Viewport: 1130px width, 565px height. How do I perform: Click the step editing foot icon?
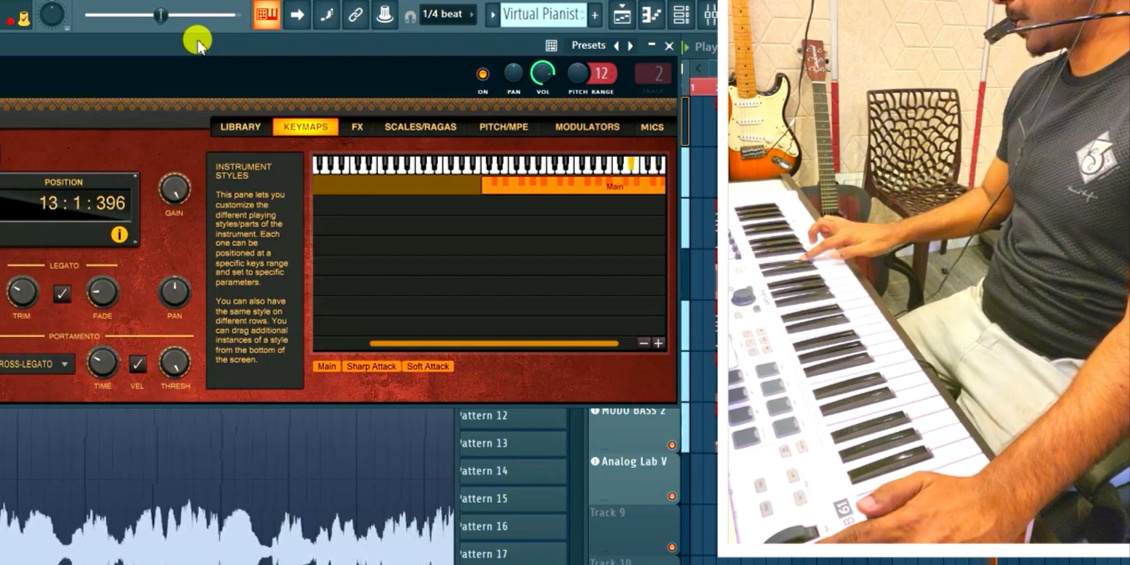tap(326, 14)
